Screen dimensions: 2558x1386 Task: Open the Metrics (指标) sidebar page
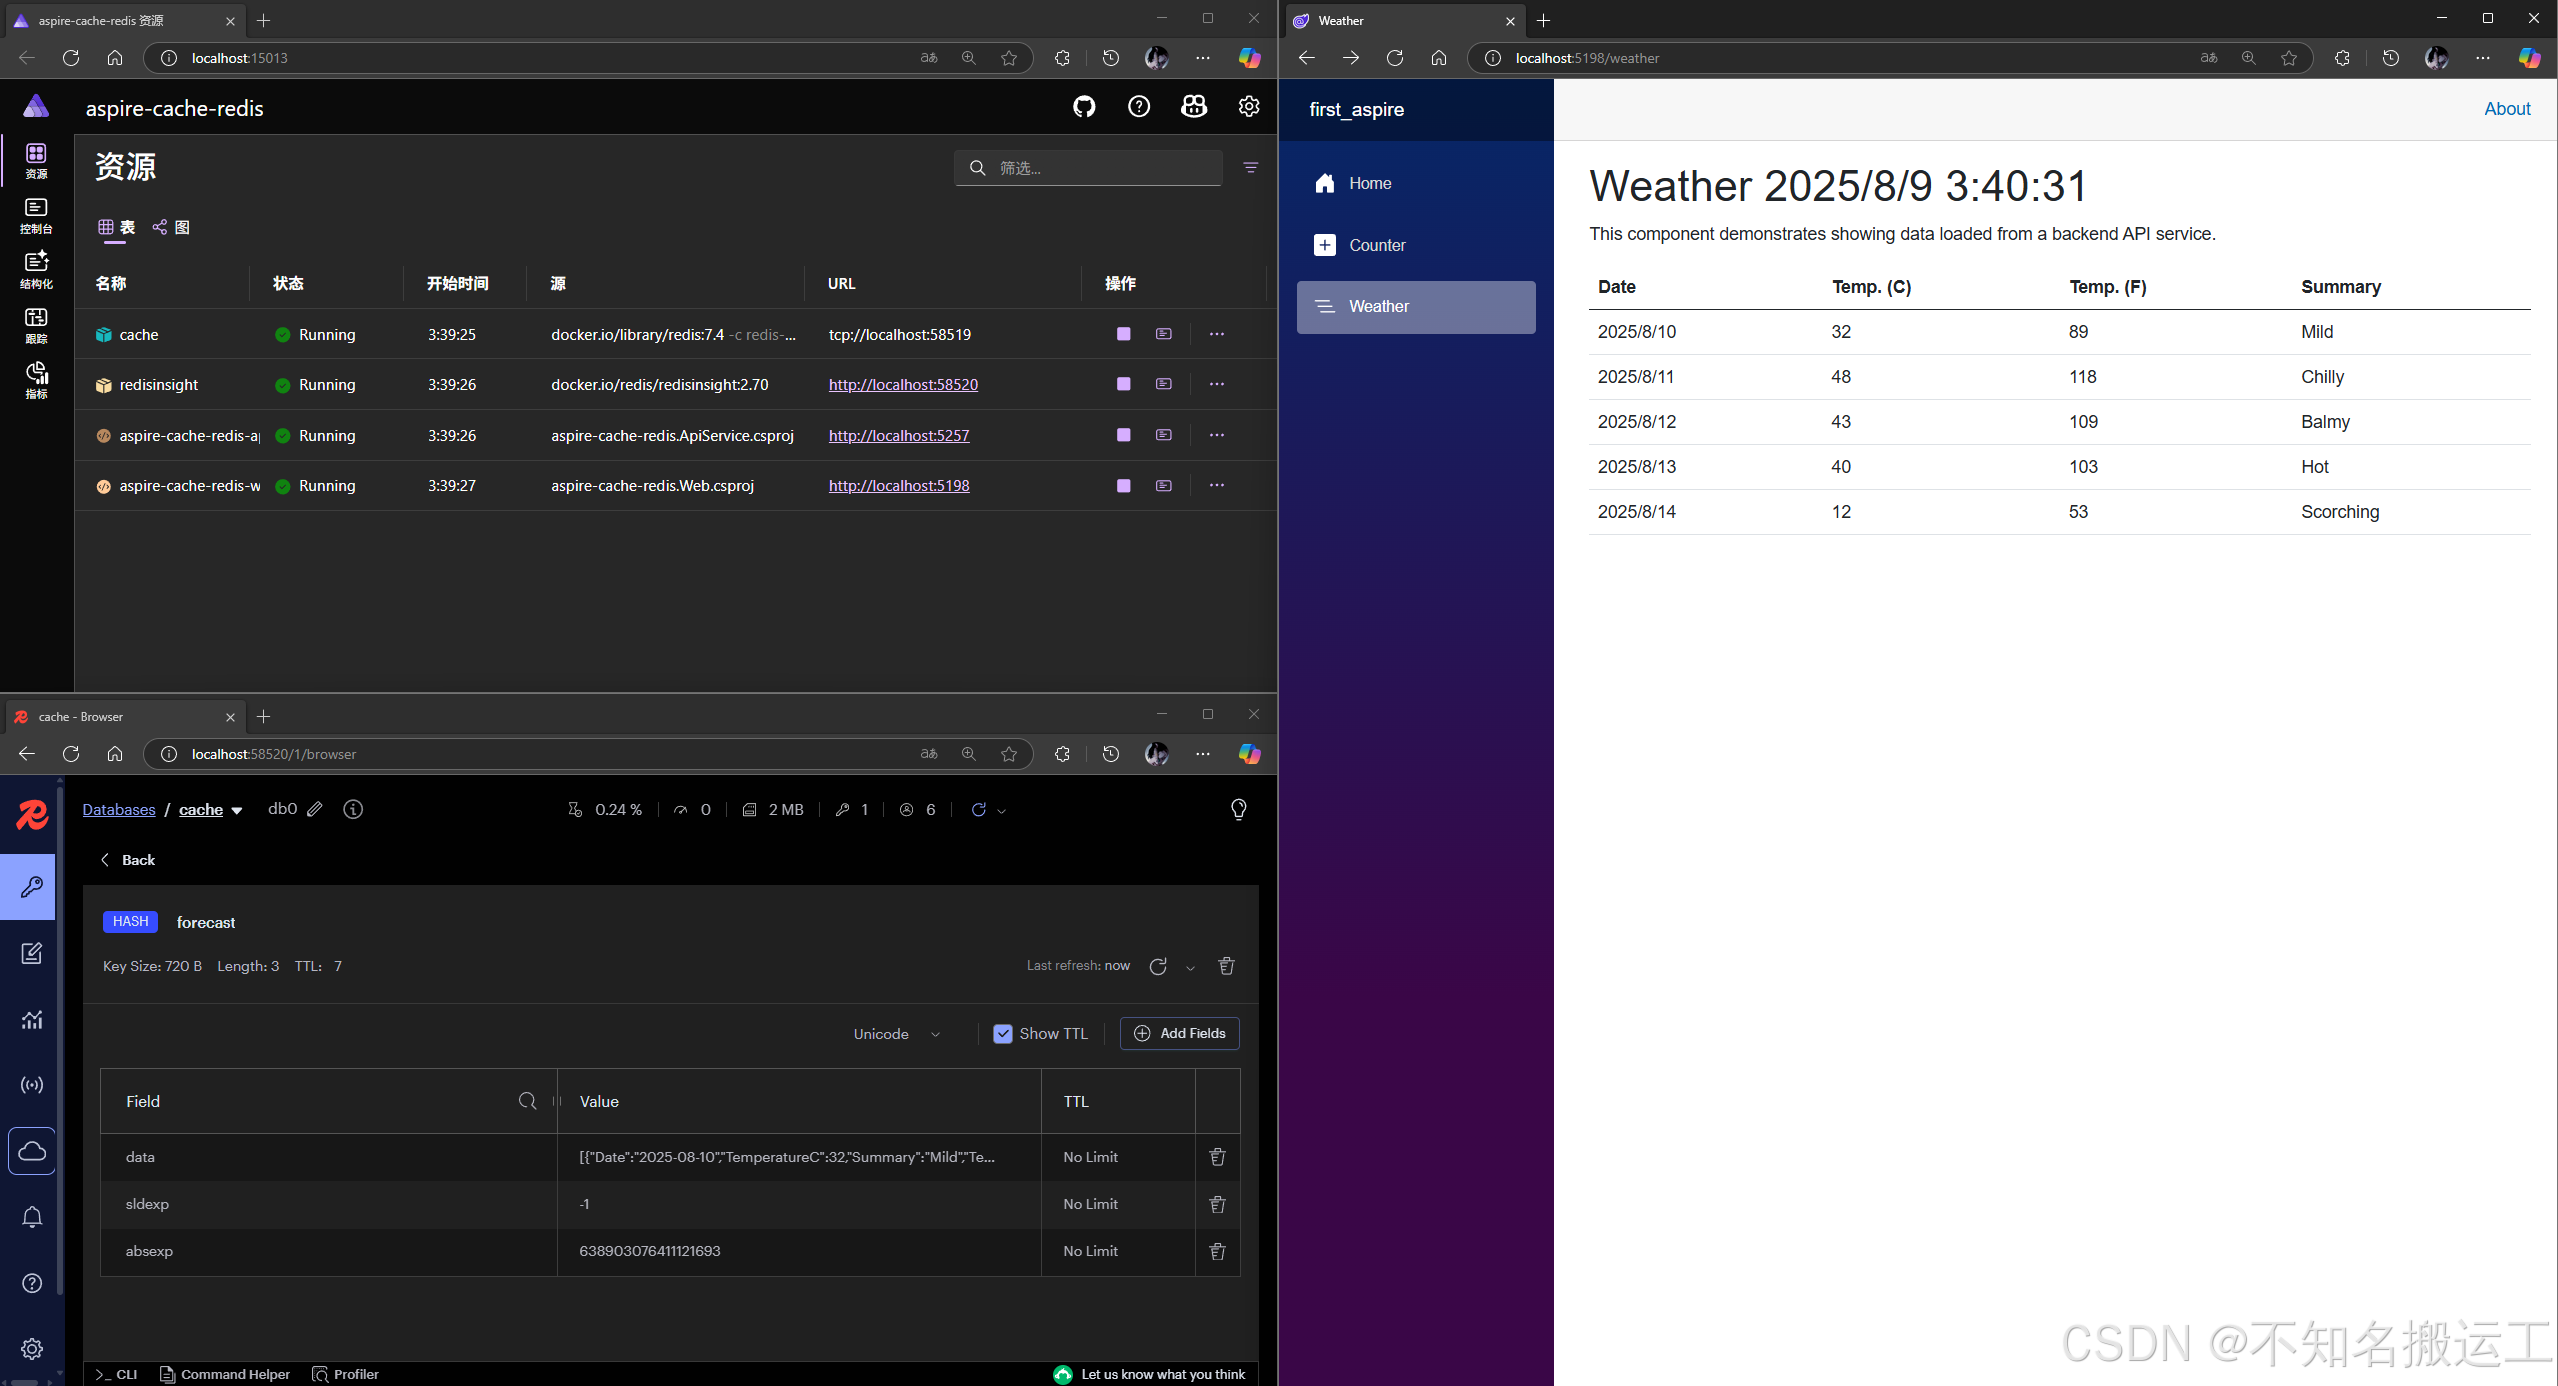tap(36, 381)
